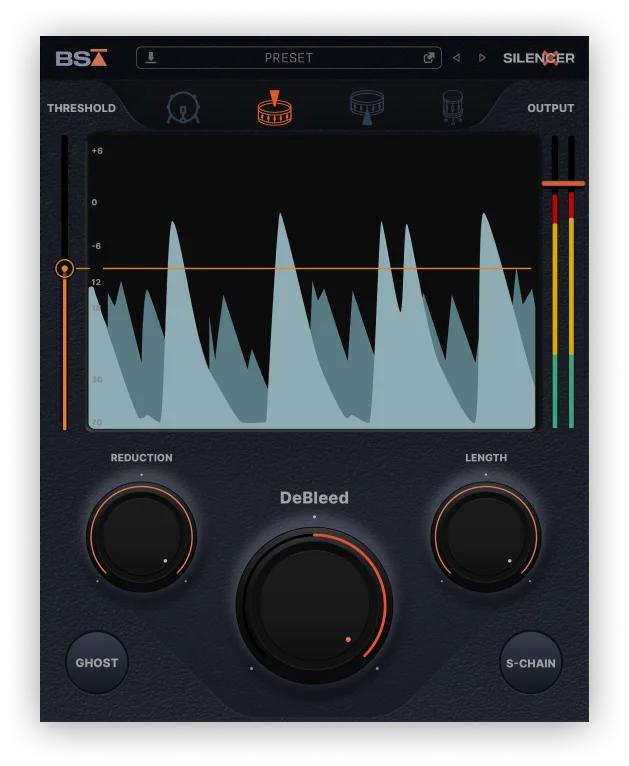Click the waveform display area
The image size is (629, 766).
(312, 282)
